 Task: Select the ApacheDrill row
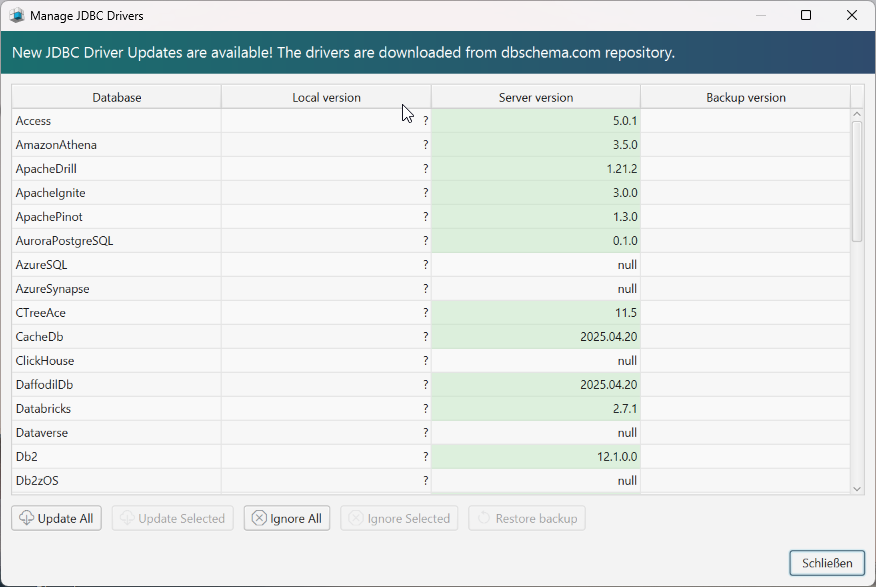click(431, 169)
